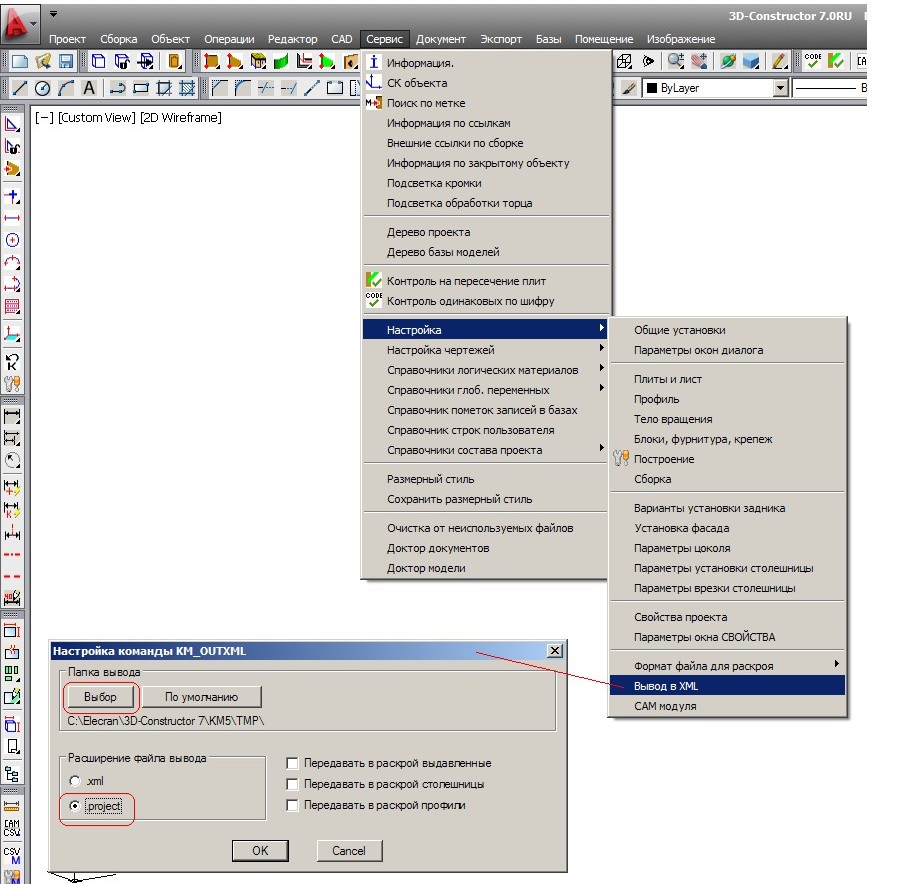The height and width of the screenshot is (884, 916).
Task: Select the .xml file extension option
Action: point(74,781)
